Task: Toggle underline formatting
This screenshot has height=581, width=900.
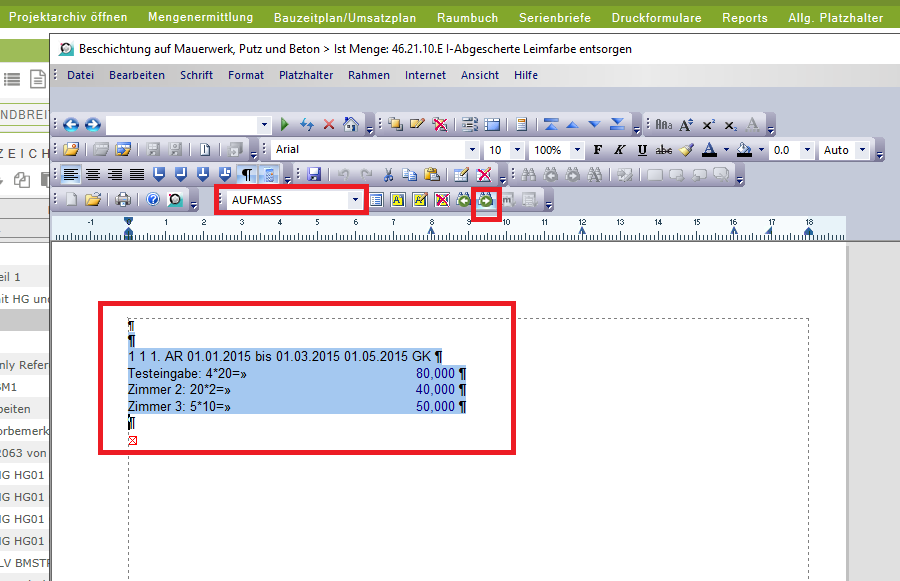Action: [641, 150]
